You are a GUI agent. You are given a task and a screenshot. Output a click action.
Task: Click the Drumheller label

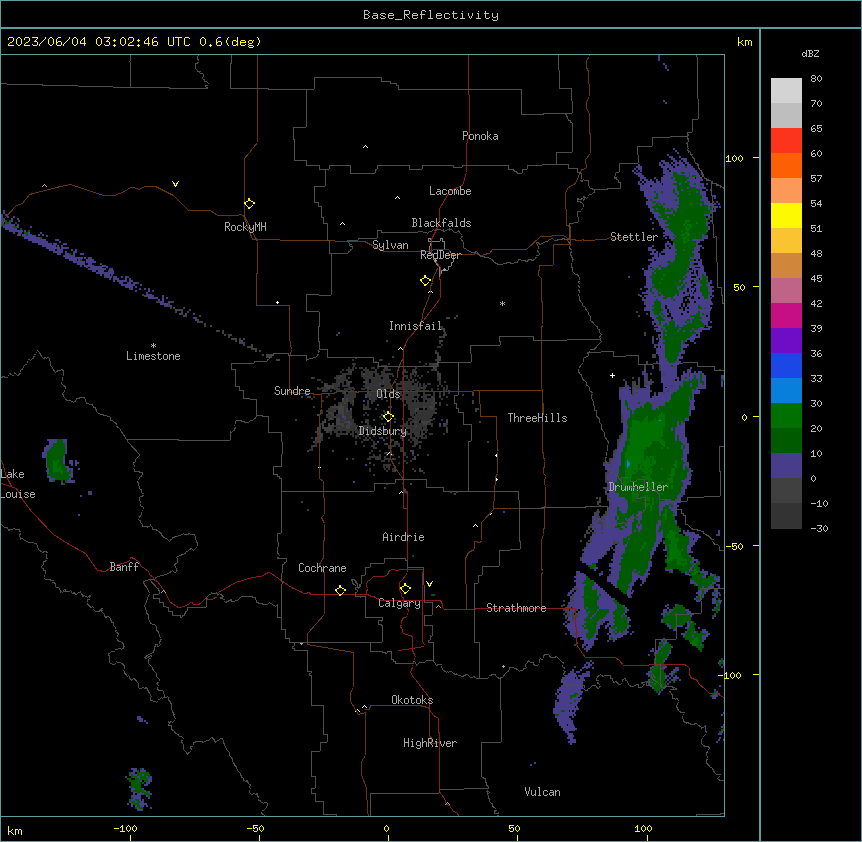638,487
